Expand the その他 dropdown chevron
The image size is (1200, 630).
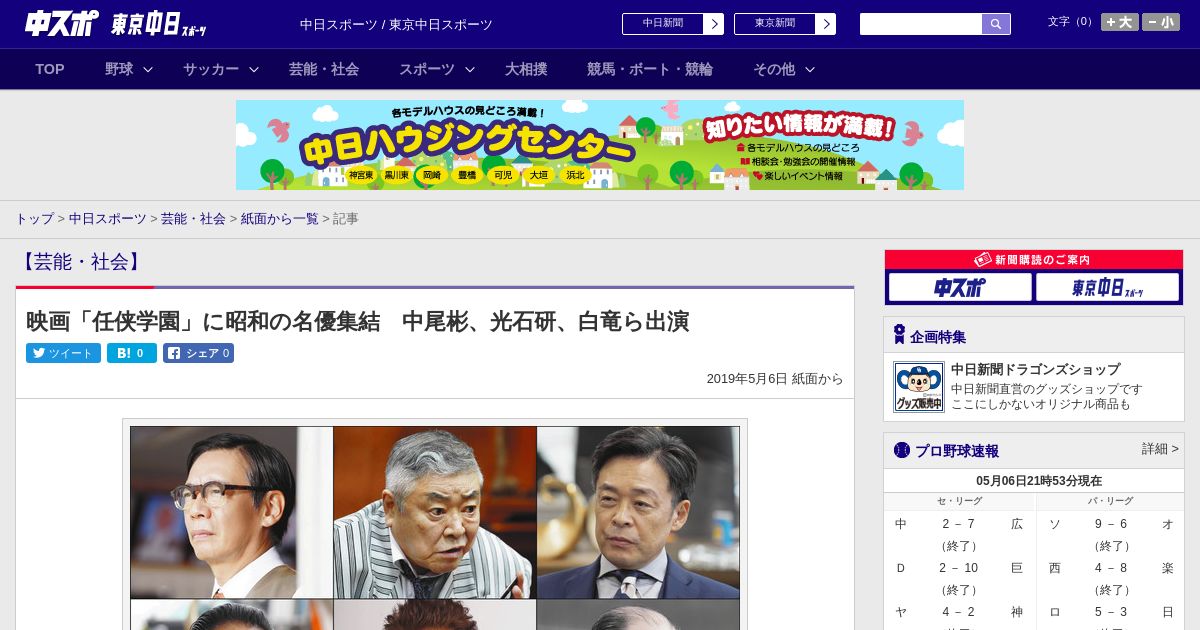point(810,69)
